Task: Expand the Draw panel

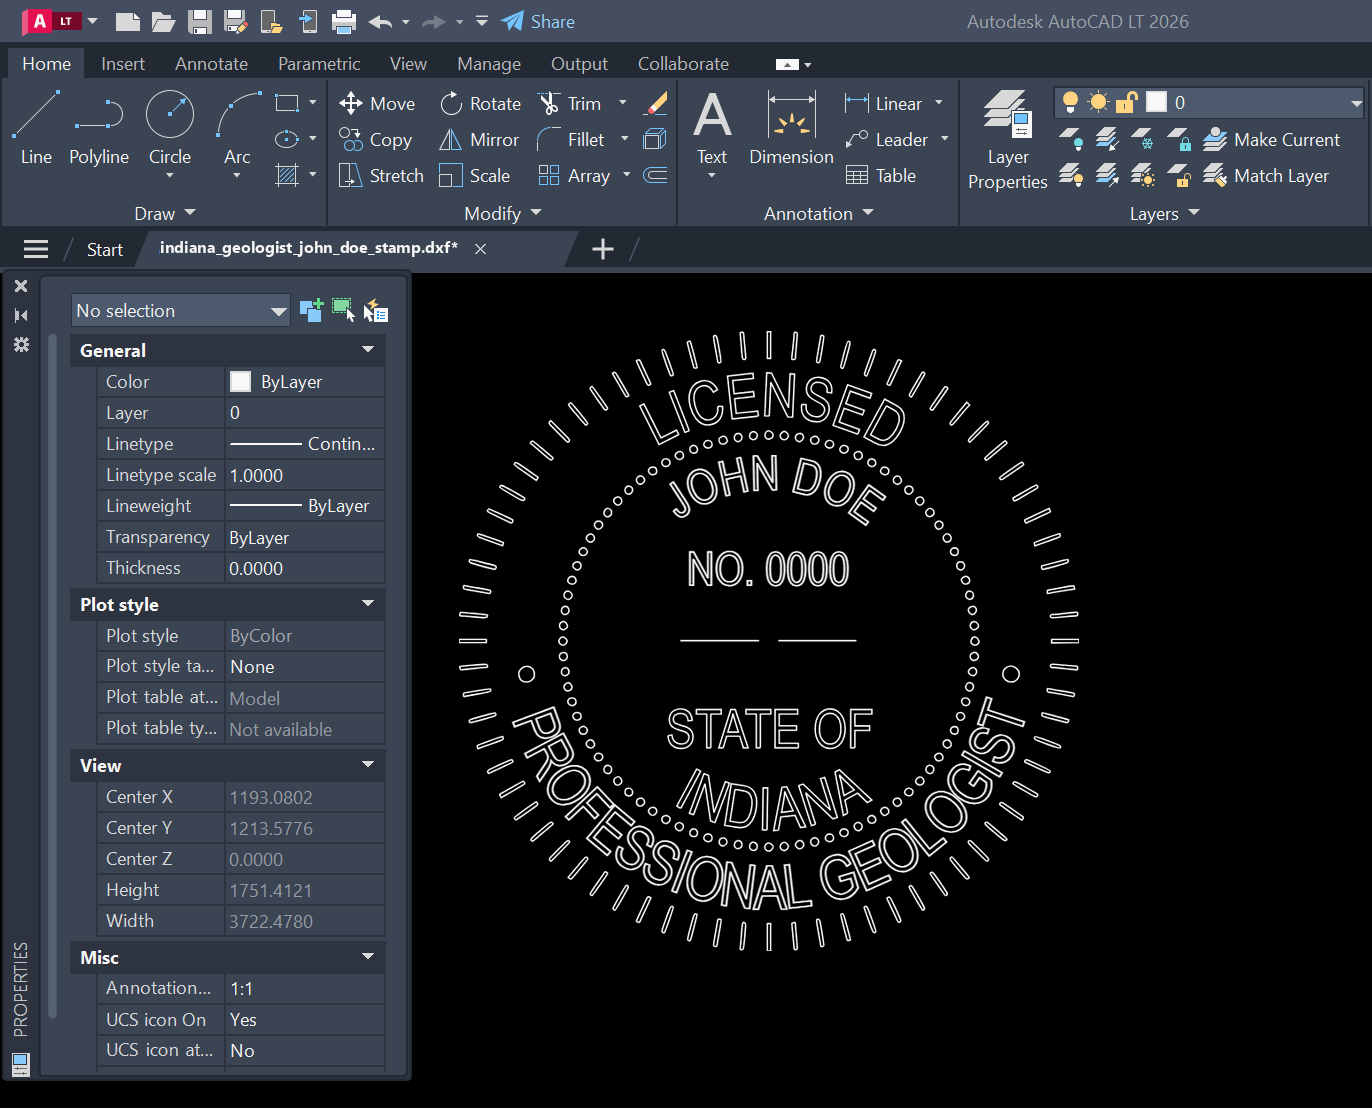Action: (165, 213)
